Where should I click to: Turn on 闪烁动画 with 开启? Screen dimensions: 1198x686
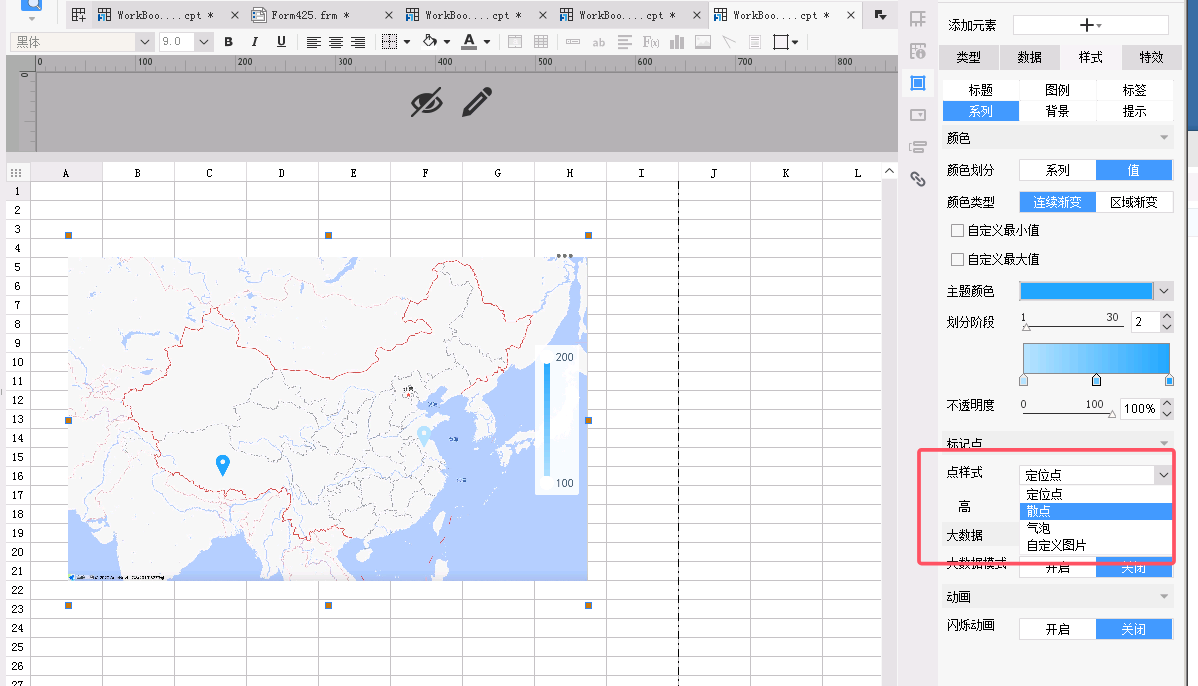click(x=1057, y=629)
